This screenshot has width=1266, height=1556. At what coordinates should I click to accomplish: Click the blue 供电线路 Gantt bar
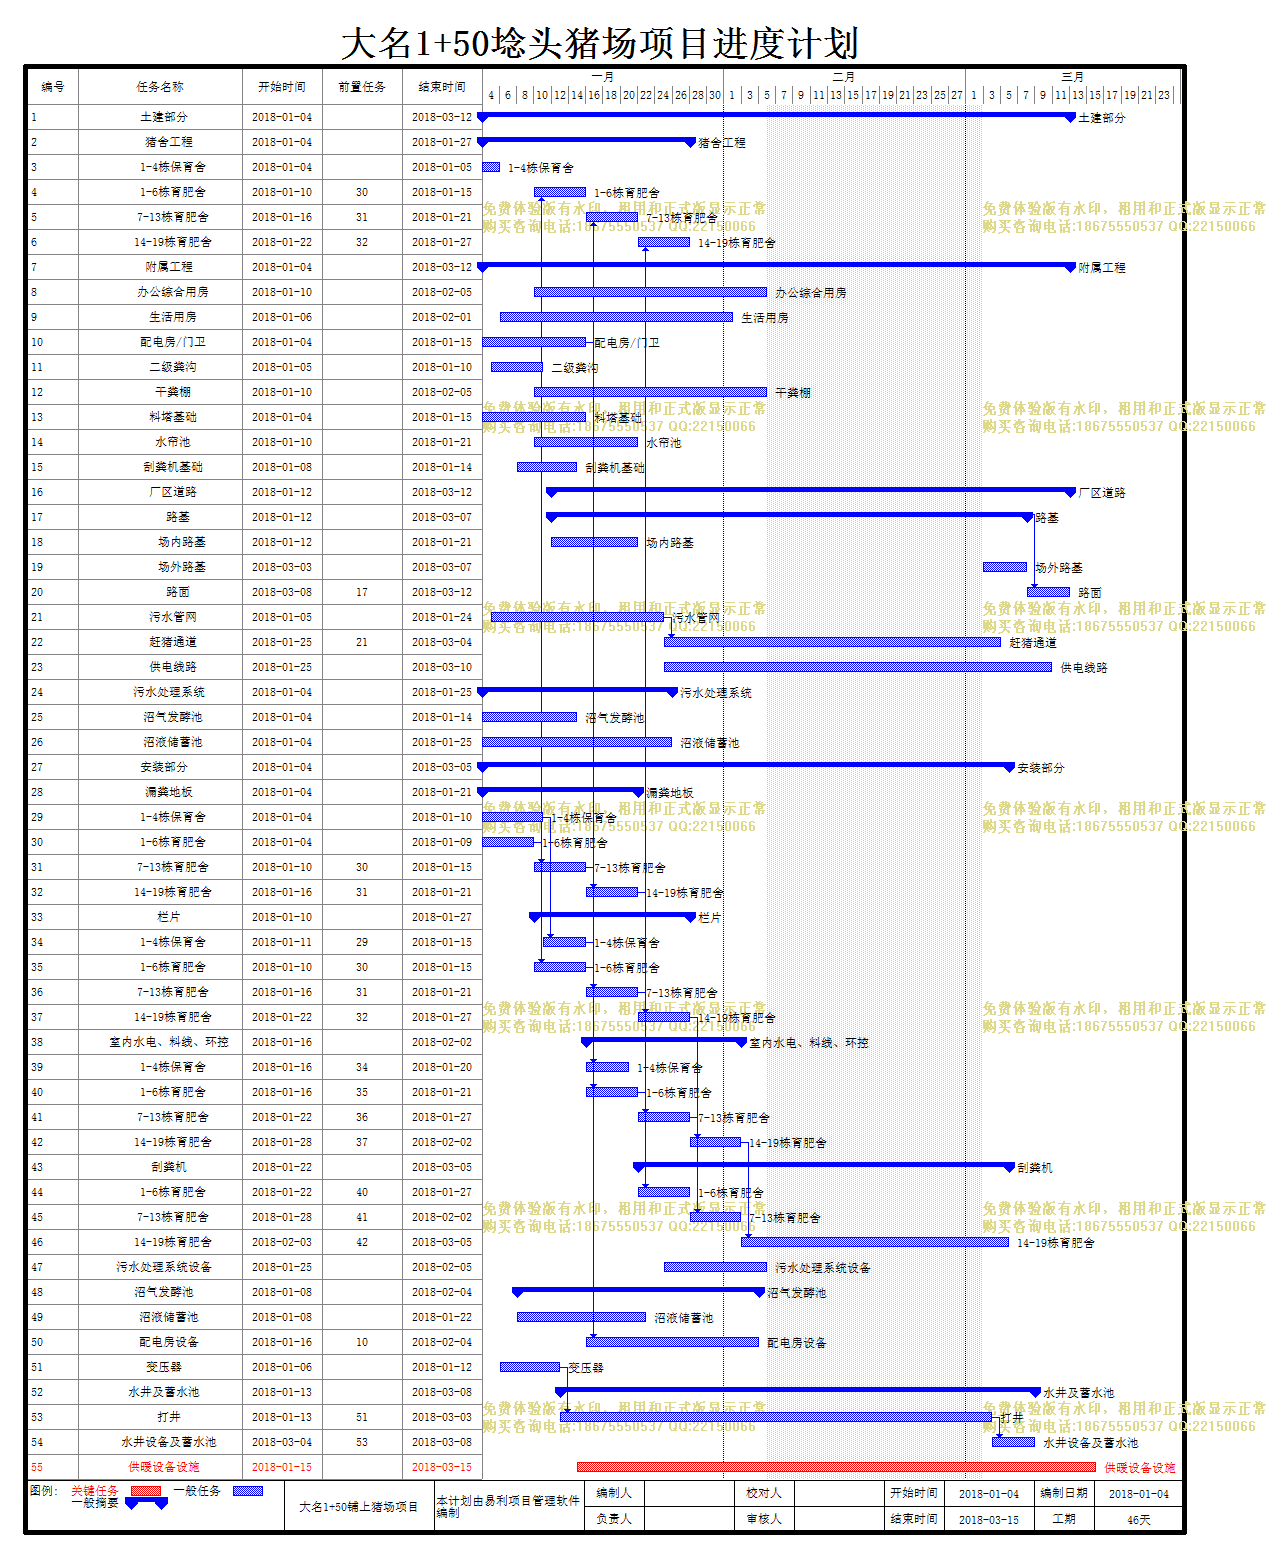tap(858, 667)
